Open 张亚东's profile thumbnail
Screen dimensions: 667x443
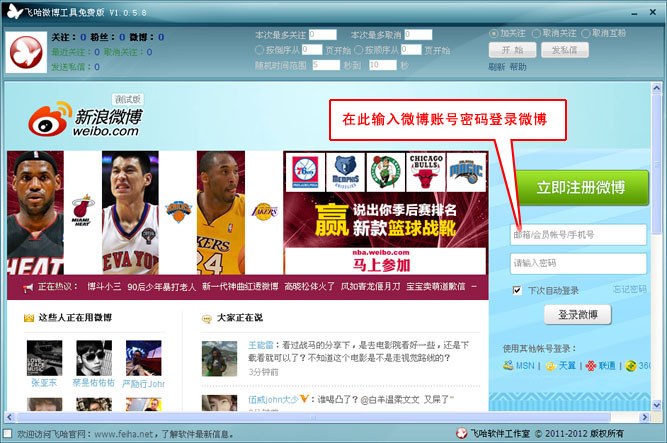44,358
